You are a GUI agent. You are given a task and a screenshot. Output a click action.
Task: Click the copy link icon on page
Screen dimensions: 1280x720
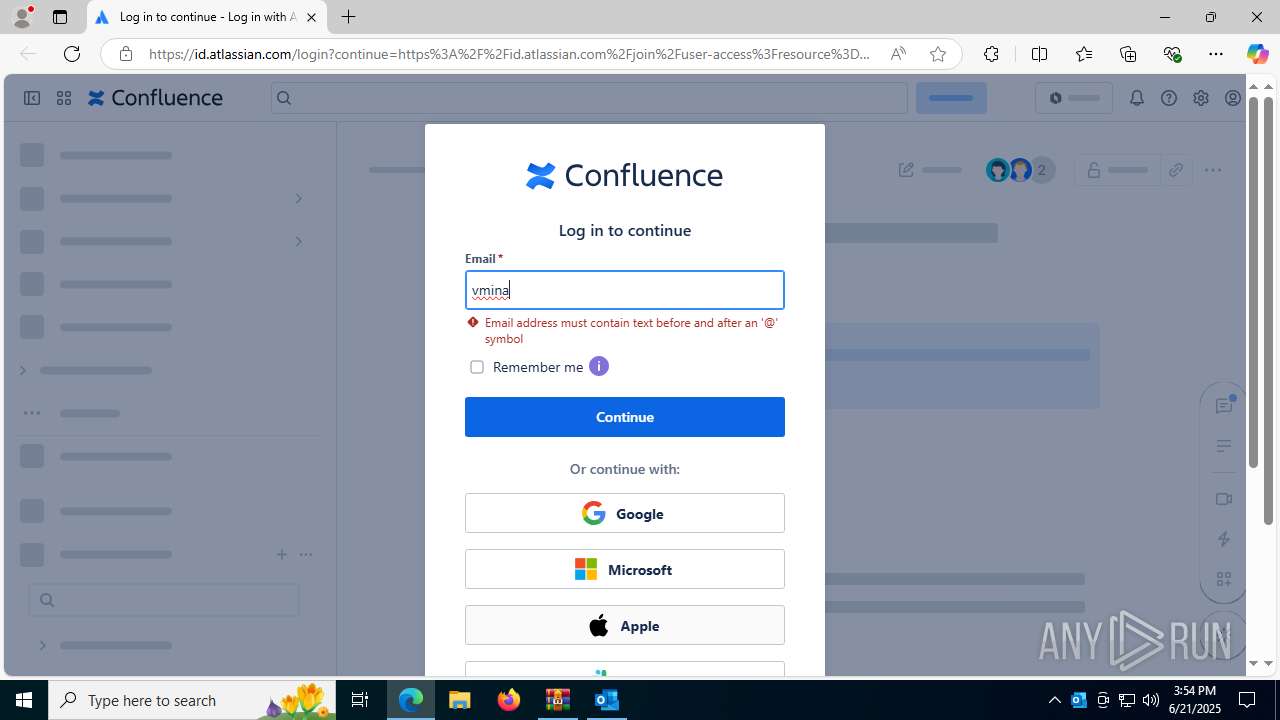[x=1176, y=170]
